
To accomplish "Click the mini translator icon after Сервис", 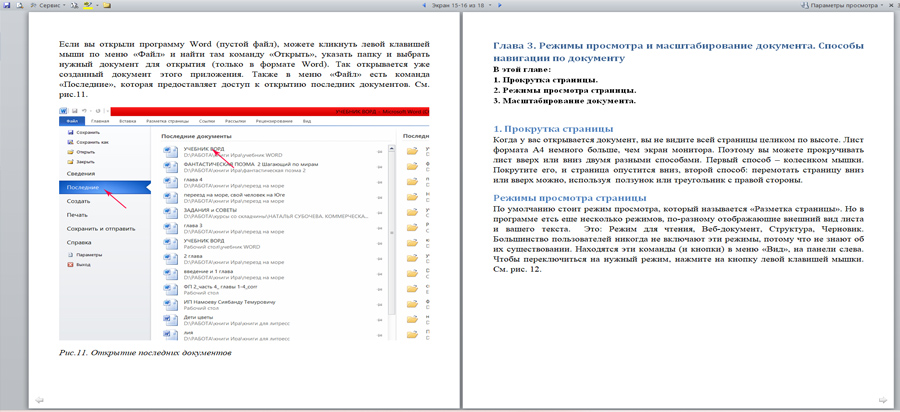I will click(x=76, y=6).
